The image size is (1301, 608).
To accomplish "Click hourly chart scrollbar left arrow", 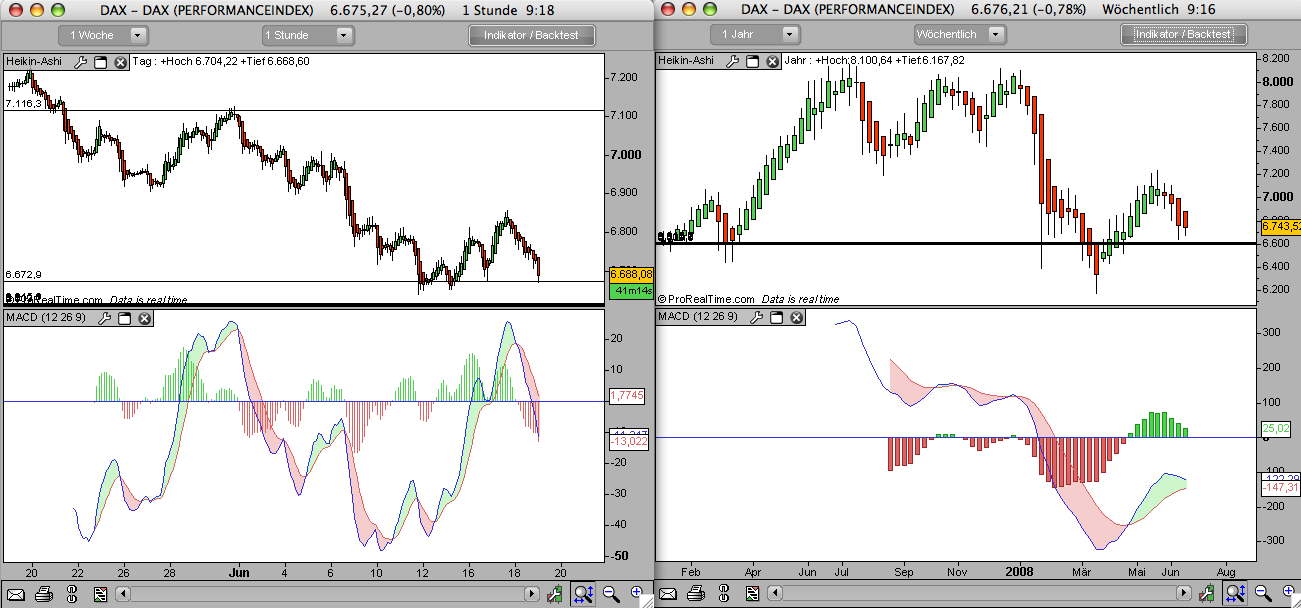I will [x=124, y=595].
